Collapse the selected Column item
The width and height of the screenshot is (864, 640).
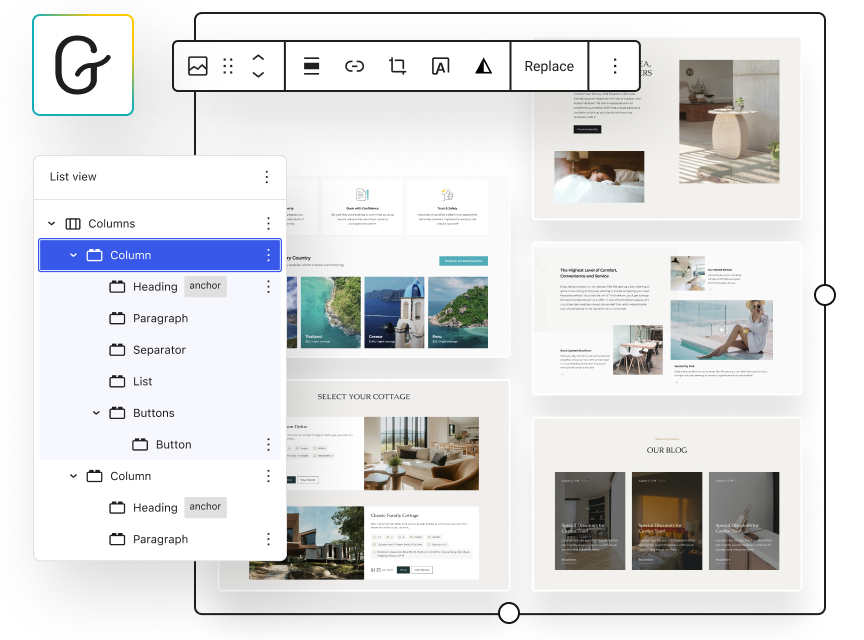pyautogui.click(x=73, y=256)
